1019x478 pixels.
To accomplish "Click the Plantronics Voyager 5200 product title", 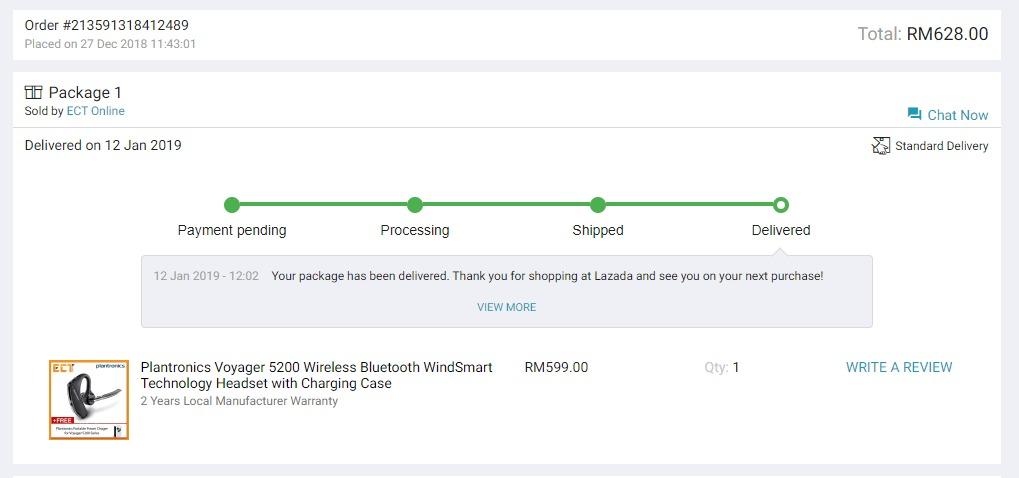I will point(316,375).
